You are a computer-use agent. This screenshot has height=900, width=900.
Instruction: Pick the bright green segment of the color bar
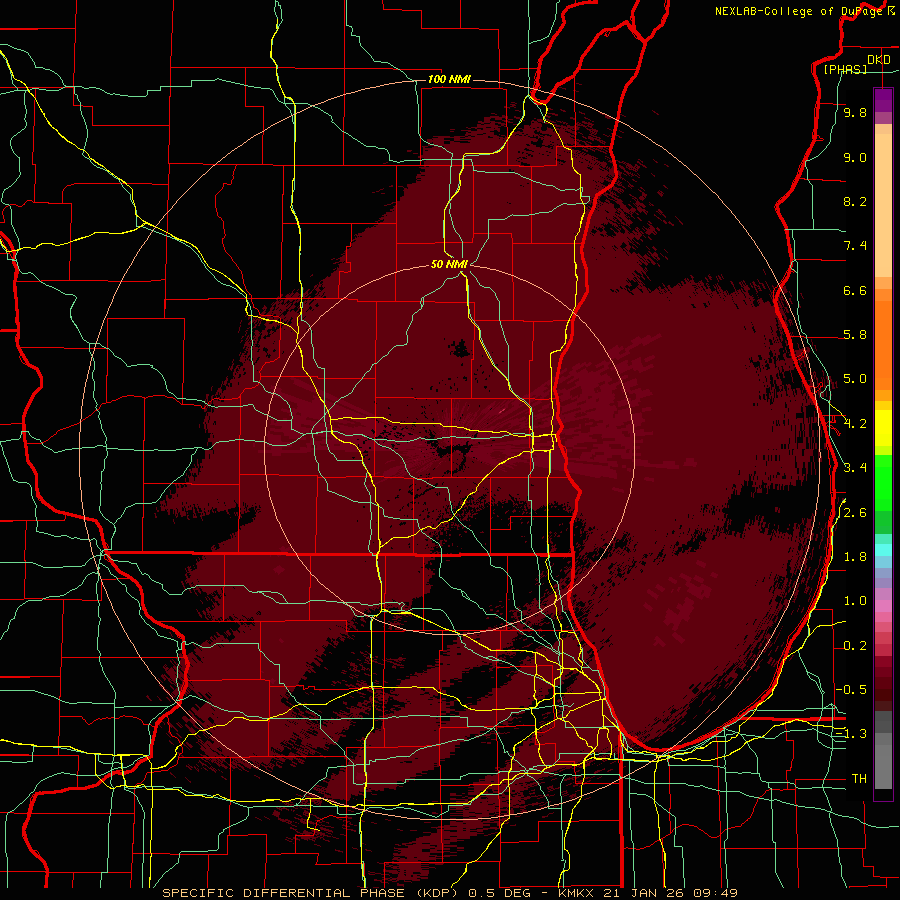click(883, 482)
